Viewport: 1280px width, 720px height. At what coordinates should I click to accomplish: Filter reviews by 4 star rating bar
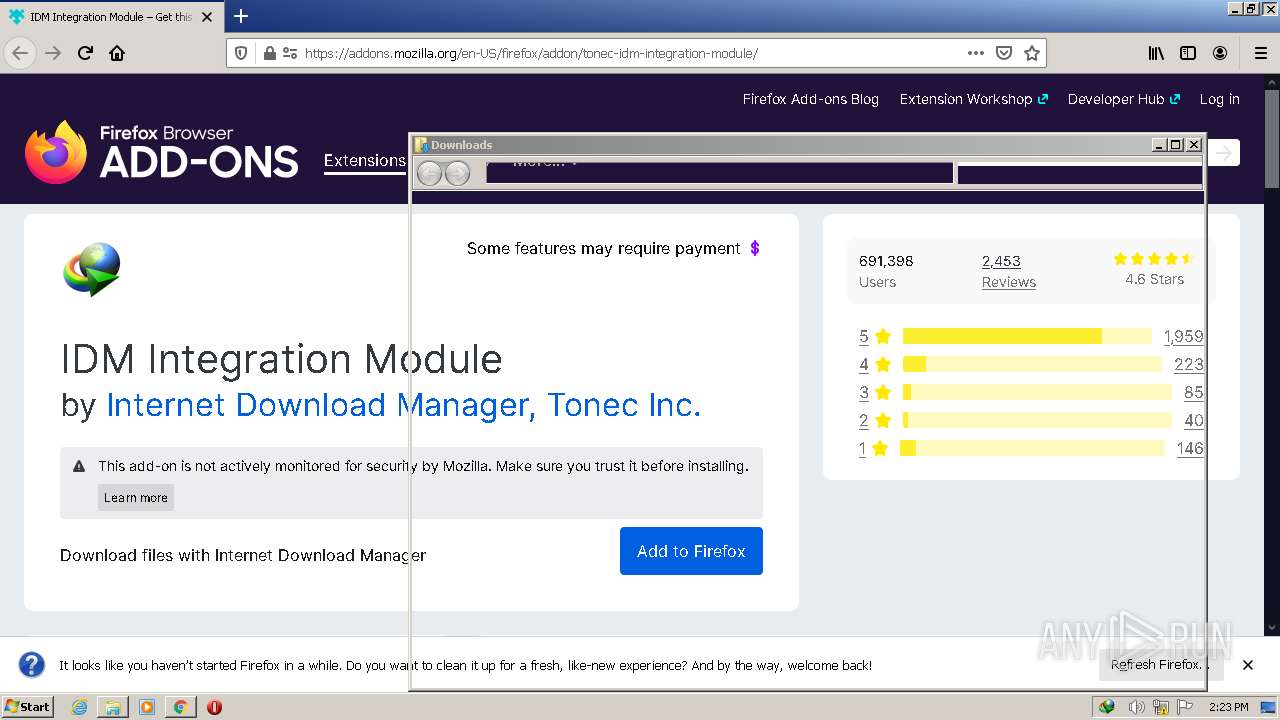click(1032, 364)
